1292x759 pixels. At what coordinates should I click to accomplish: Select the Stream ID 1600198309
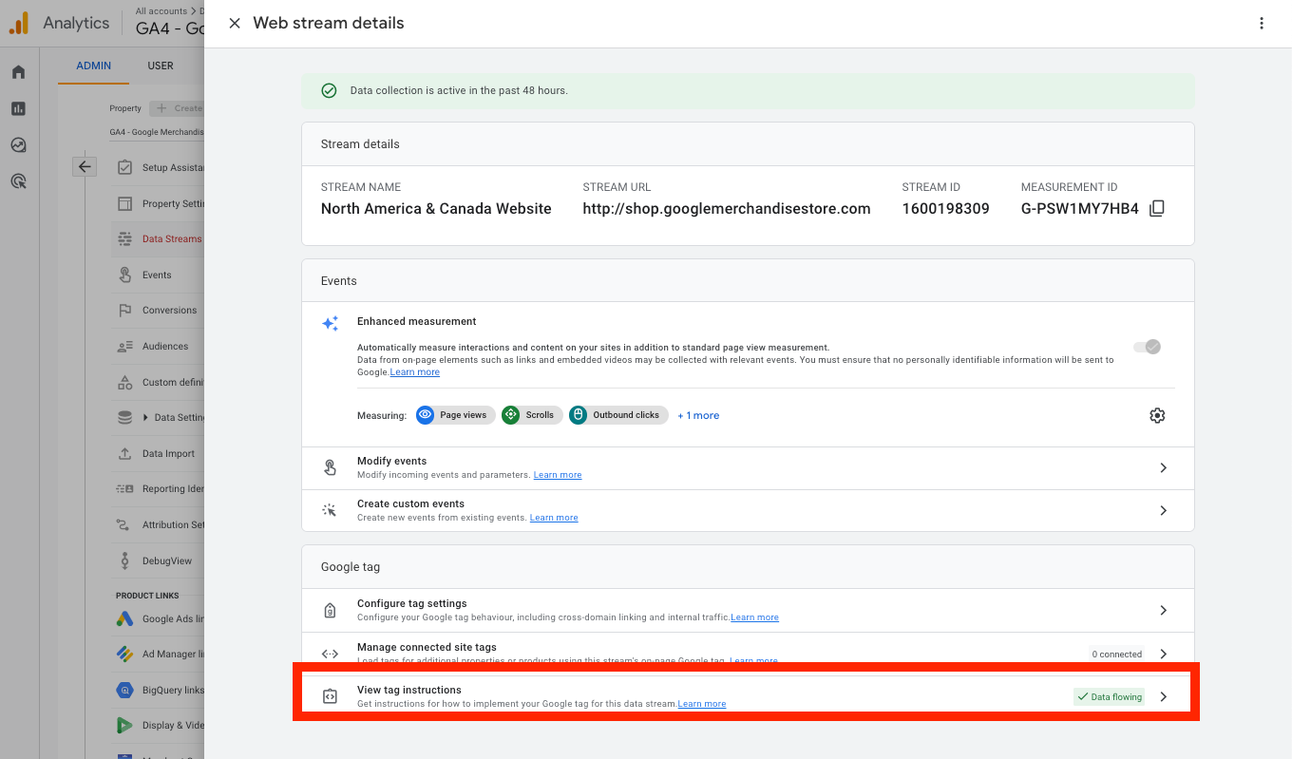946,209
